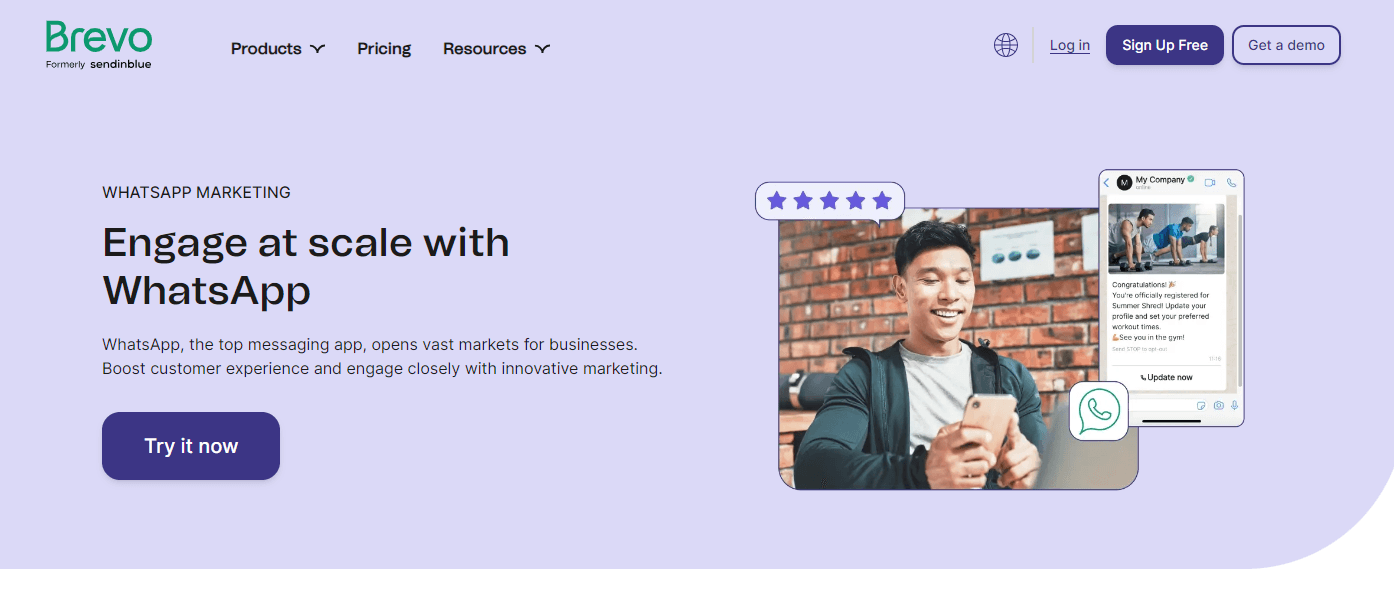Click the microphone icon in chat mockup
The width and height of the screenshot is (1394, 596).
1234,405
